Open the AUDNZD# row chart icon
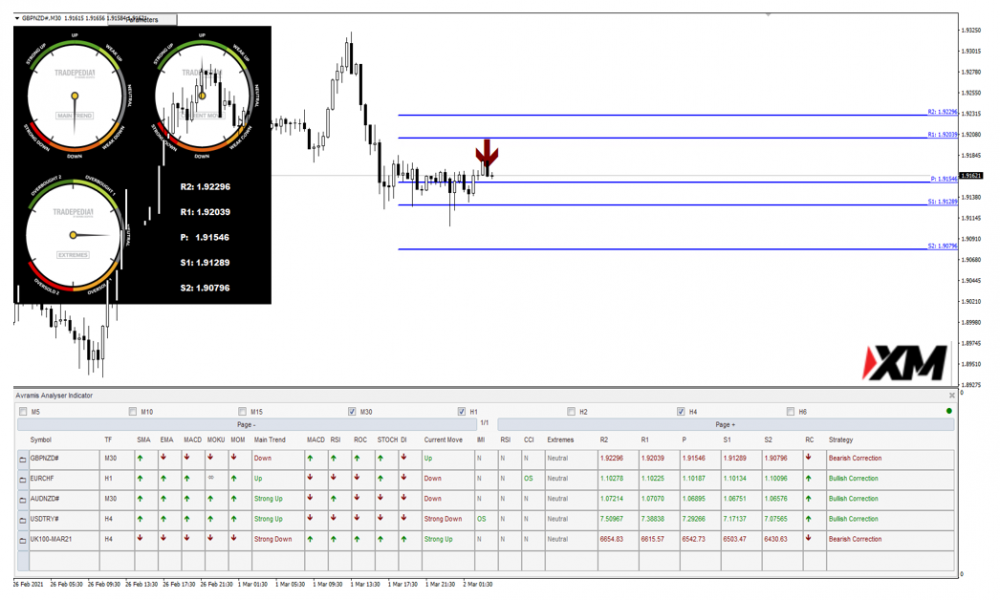This screenshot has width=1000, height=600. 22,499
